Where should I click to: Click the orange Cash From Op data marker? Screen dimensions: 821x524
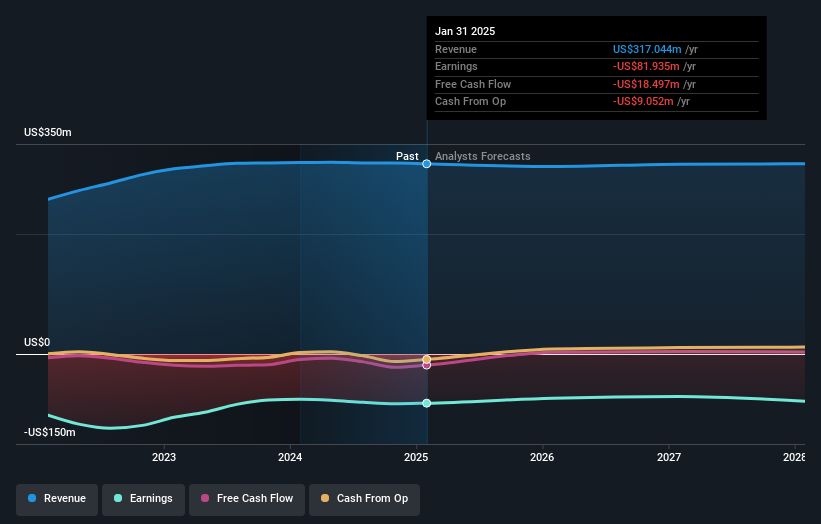coord(427,359)
